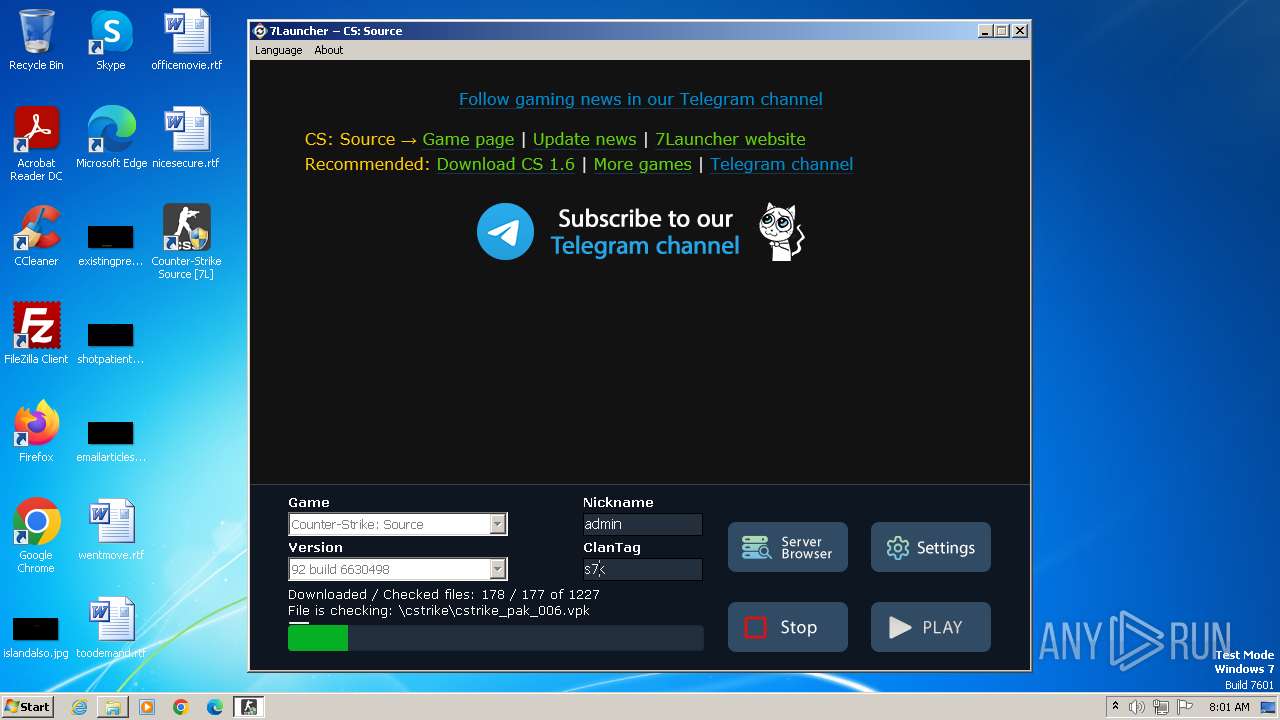Click the download progress bar
The width and height of the screenshot is (1280, 720).
[x=496, y=638]
